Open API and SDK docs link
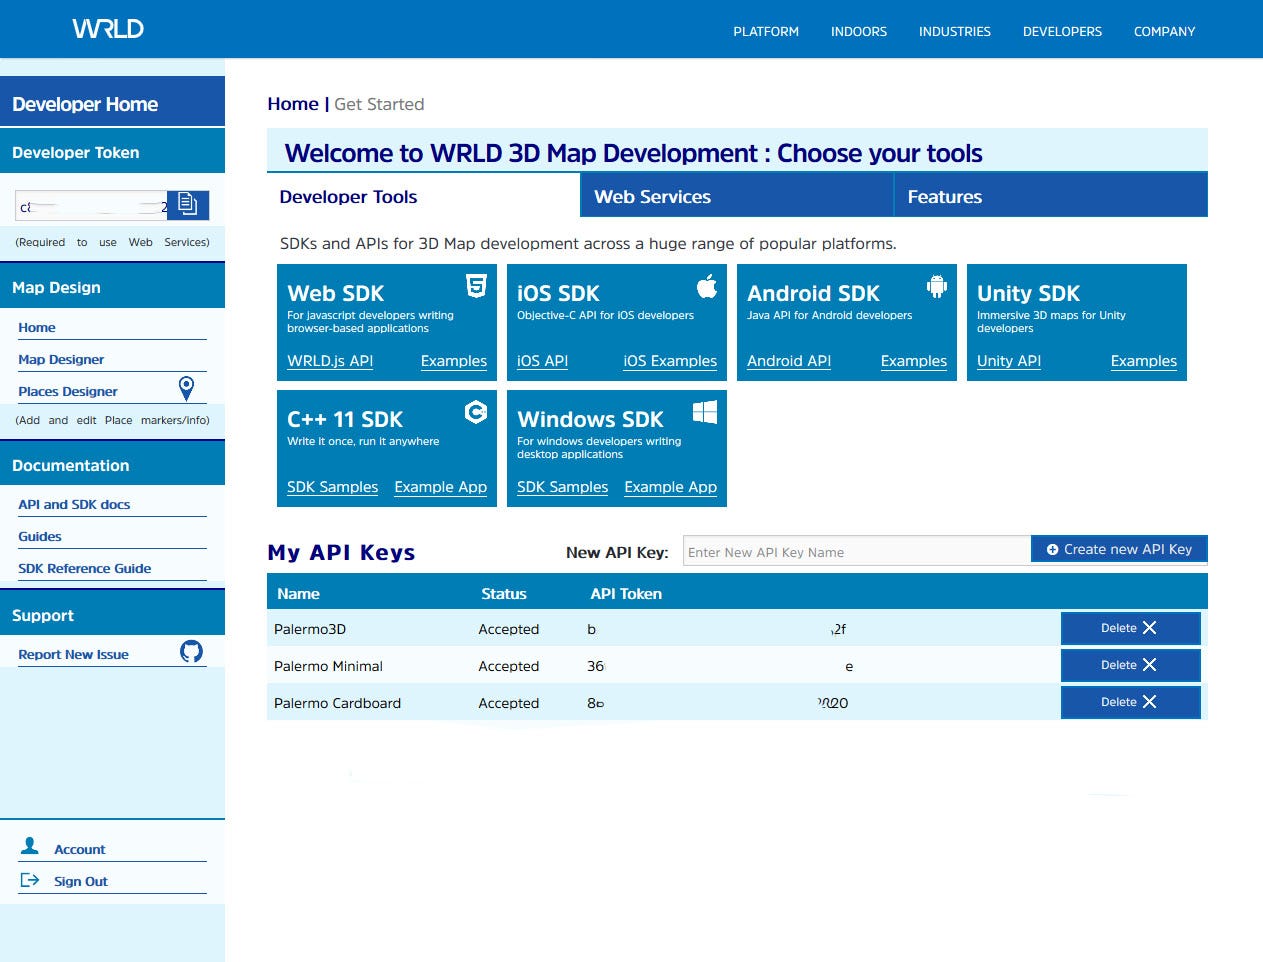The image size is (1263, 962). 74,505
